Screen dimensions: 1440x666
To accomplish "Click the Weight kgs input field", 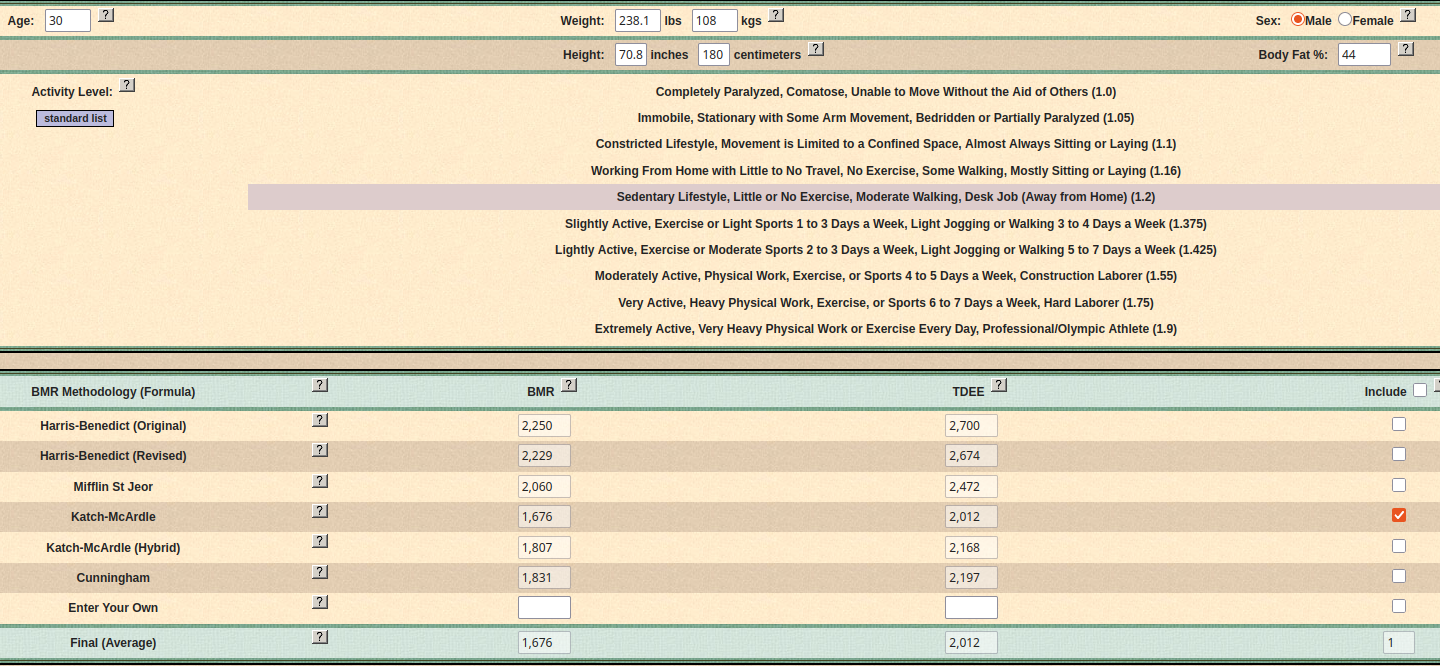I will [x=715, y=20].
